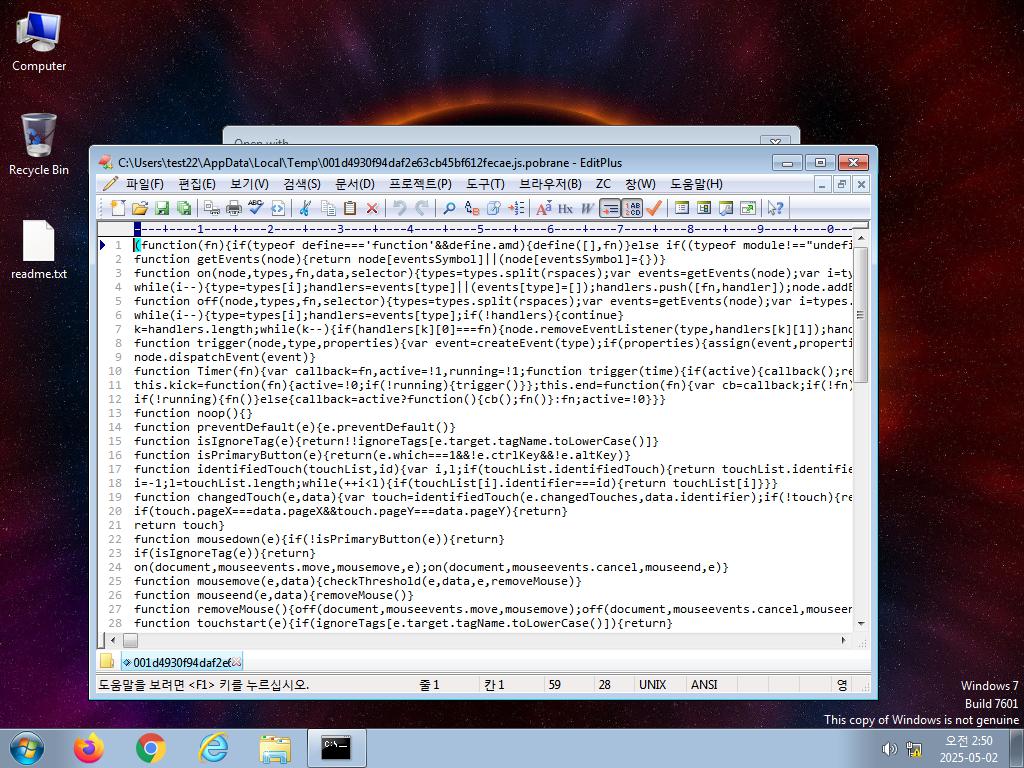Open the 브라우저(B) menu
This screenshot has height=768, width=1024.
(550, 184)
